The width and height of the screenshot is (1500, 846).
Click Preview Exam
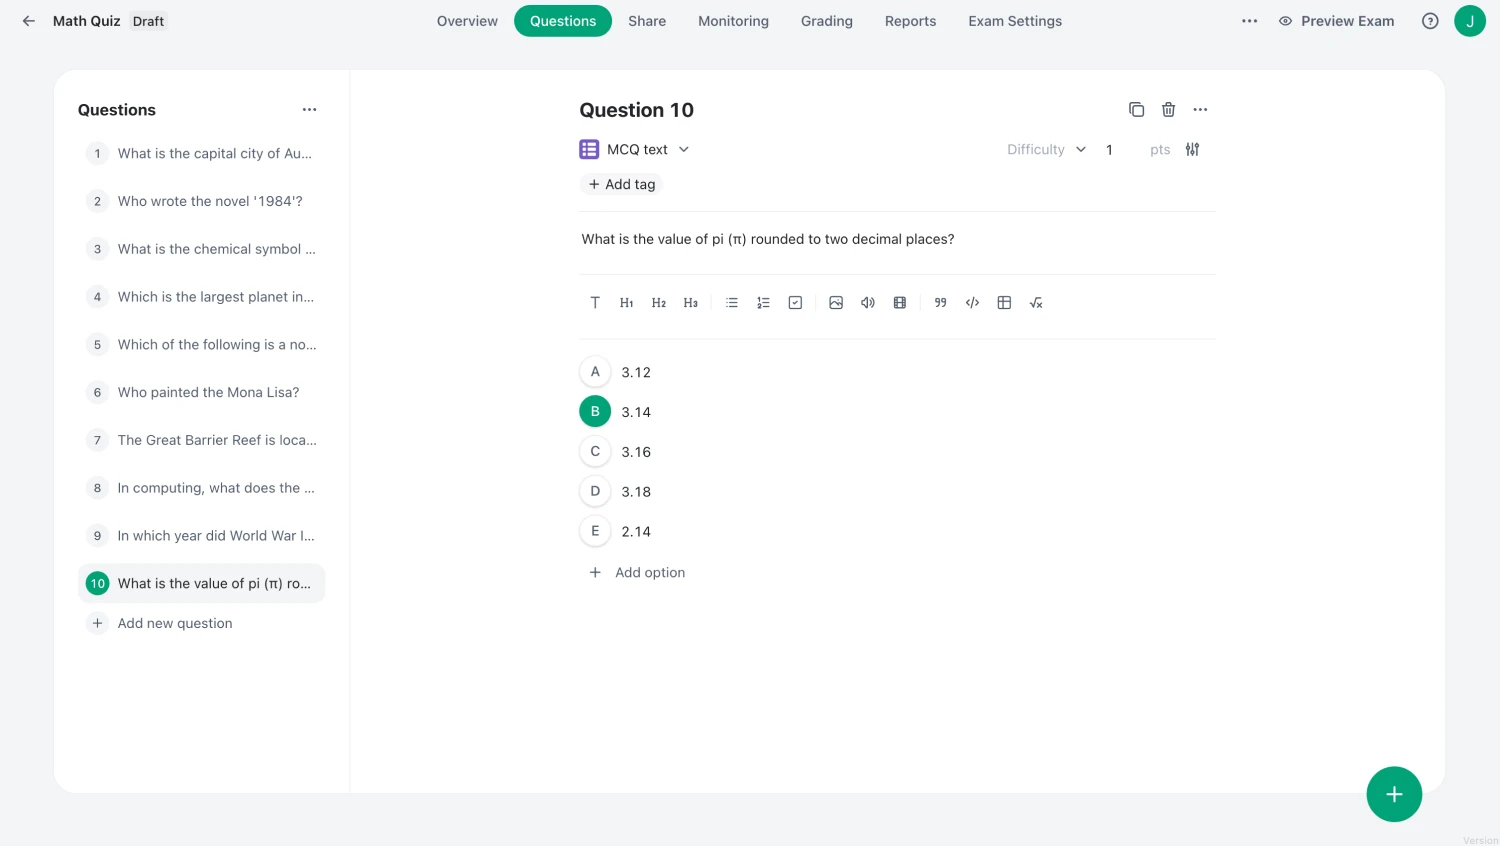coord(1336,21)
